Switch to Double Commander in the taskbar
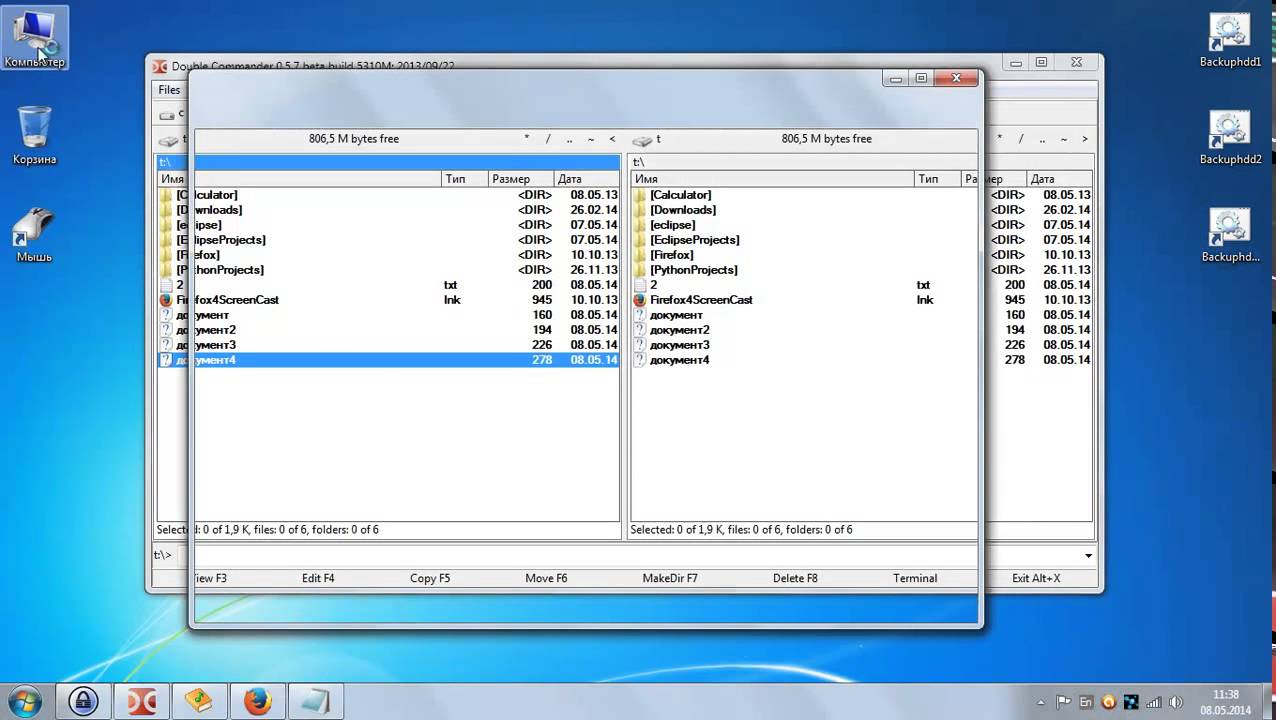 (x=141, y=701)
